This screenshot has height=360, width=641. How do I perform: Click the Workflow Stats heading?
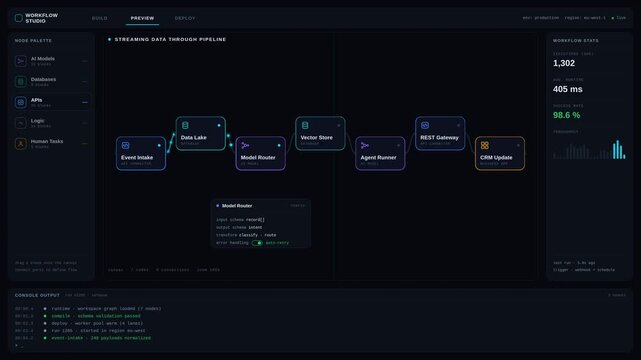[576, 41]
